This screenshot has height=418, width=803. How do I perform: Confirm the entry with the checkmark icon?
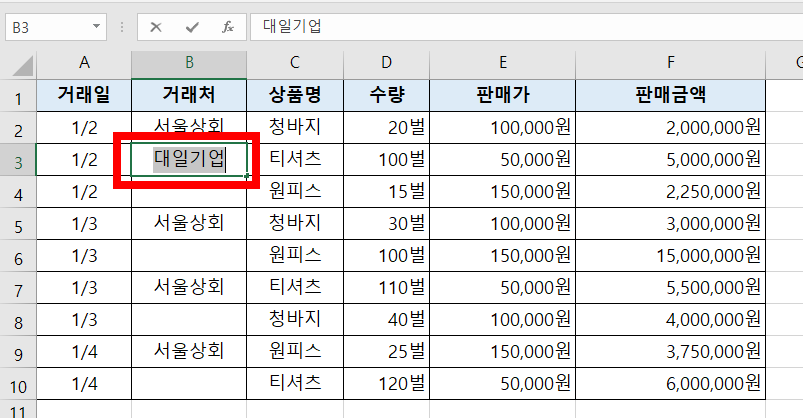click(192, 27)
